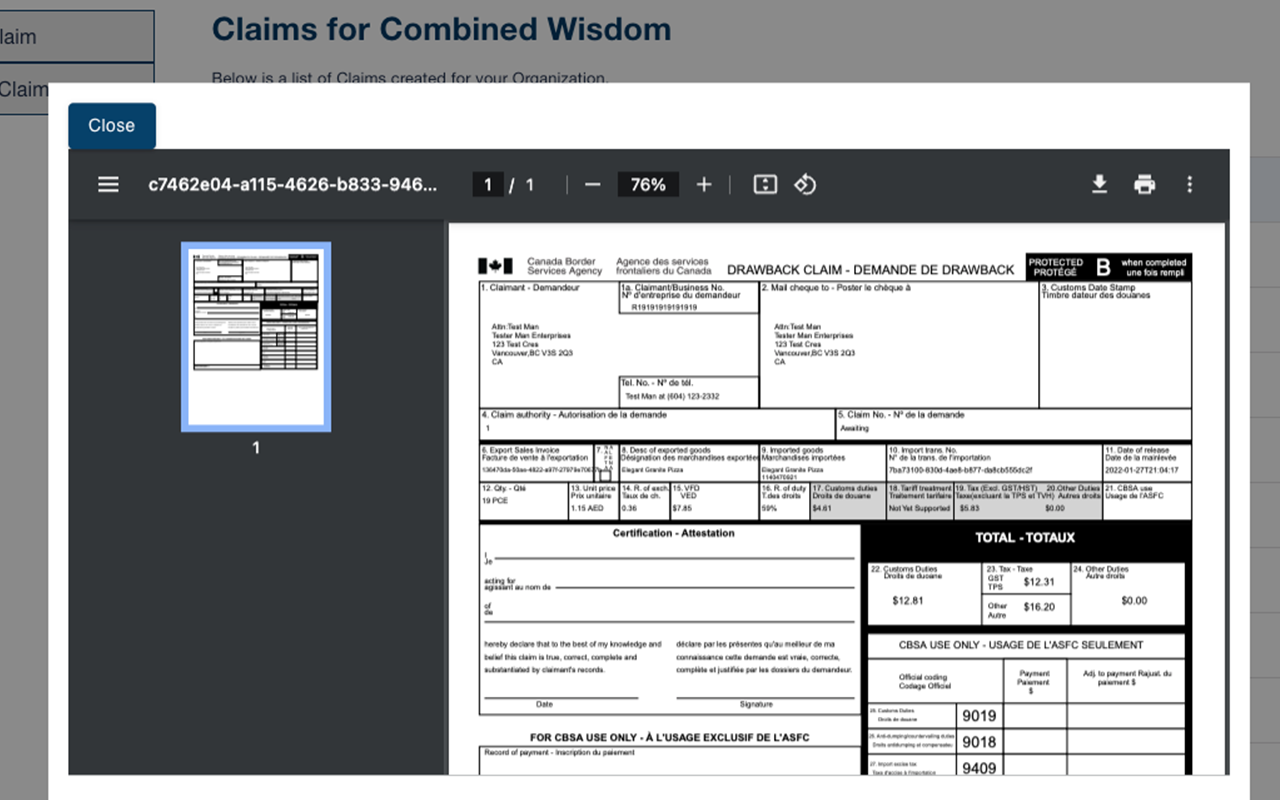Click the page number input field
The image size is (1280, 800).
click(x=487, y=184)
